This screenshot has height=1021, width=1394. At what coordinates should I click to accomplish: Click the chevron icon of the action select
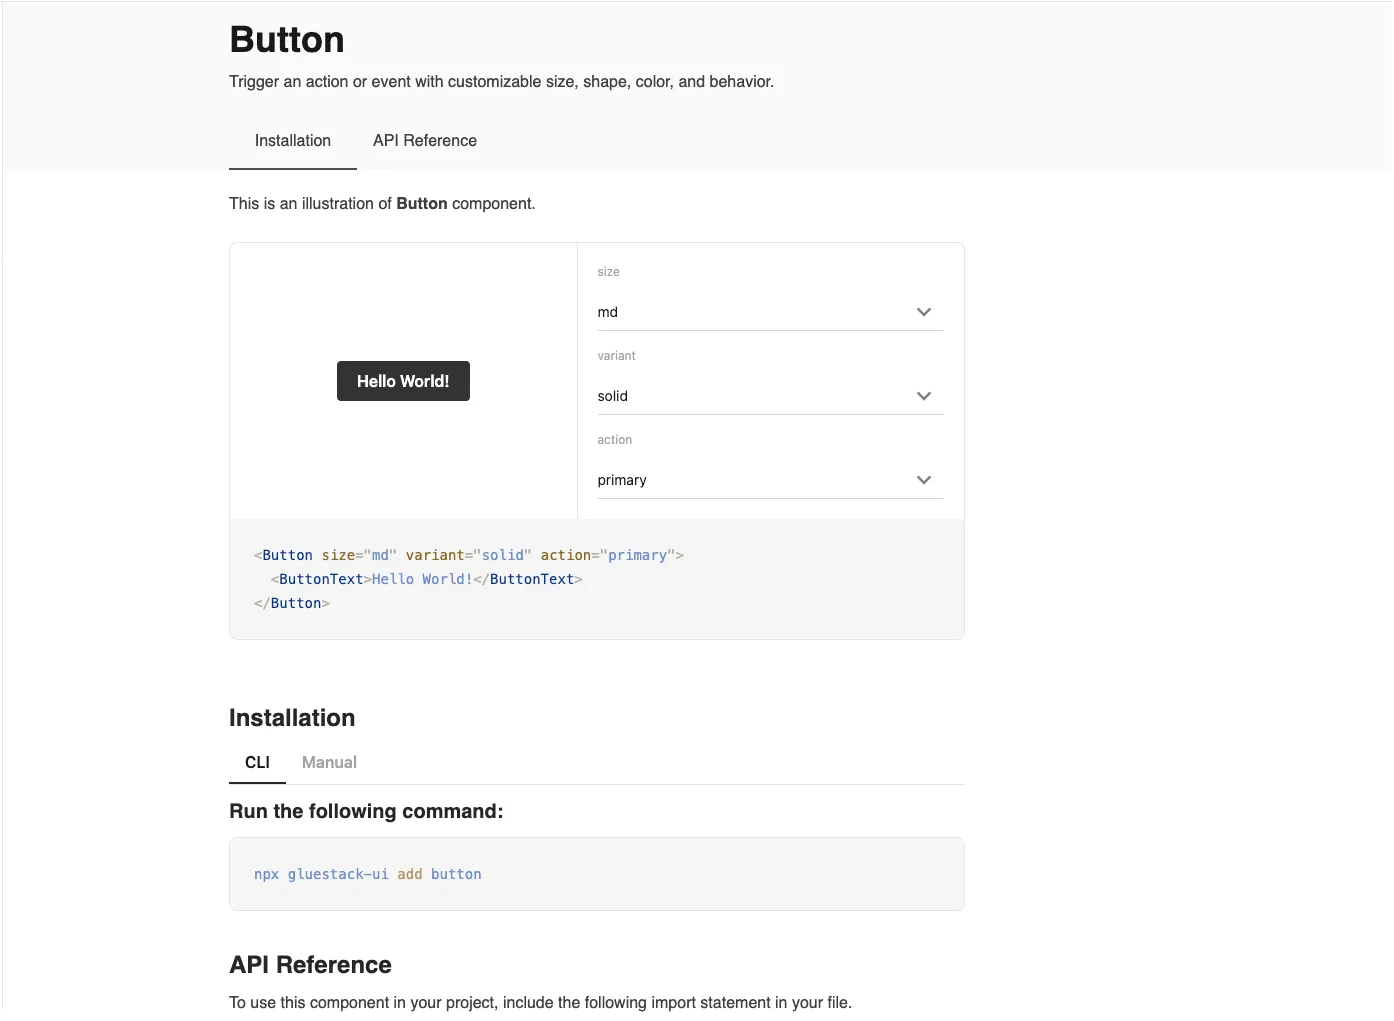pos(923,480)
